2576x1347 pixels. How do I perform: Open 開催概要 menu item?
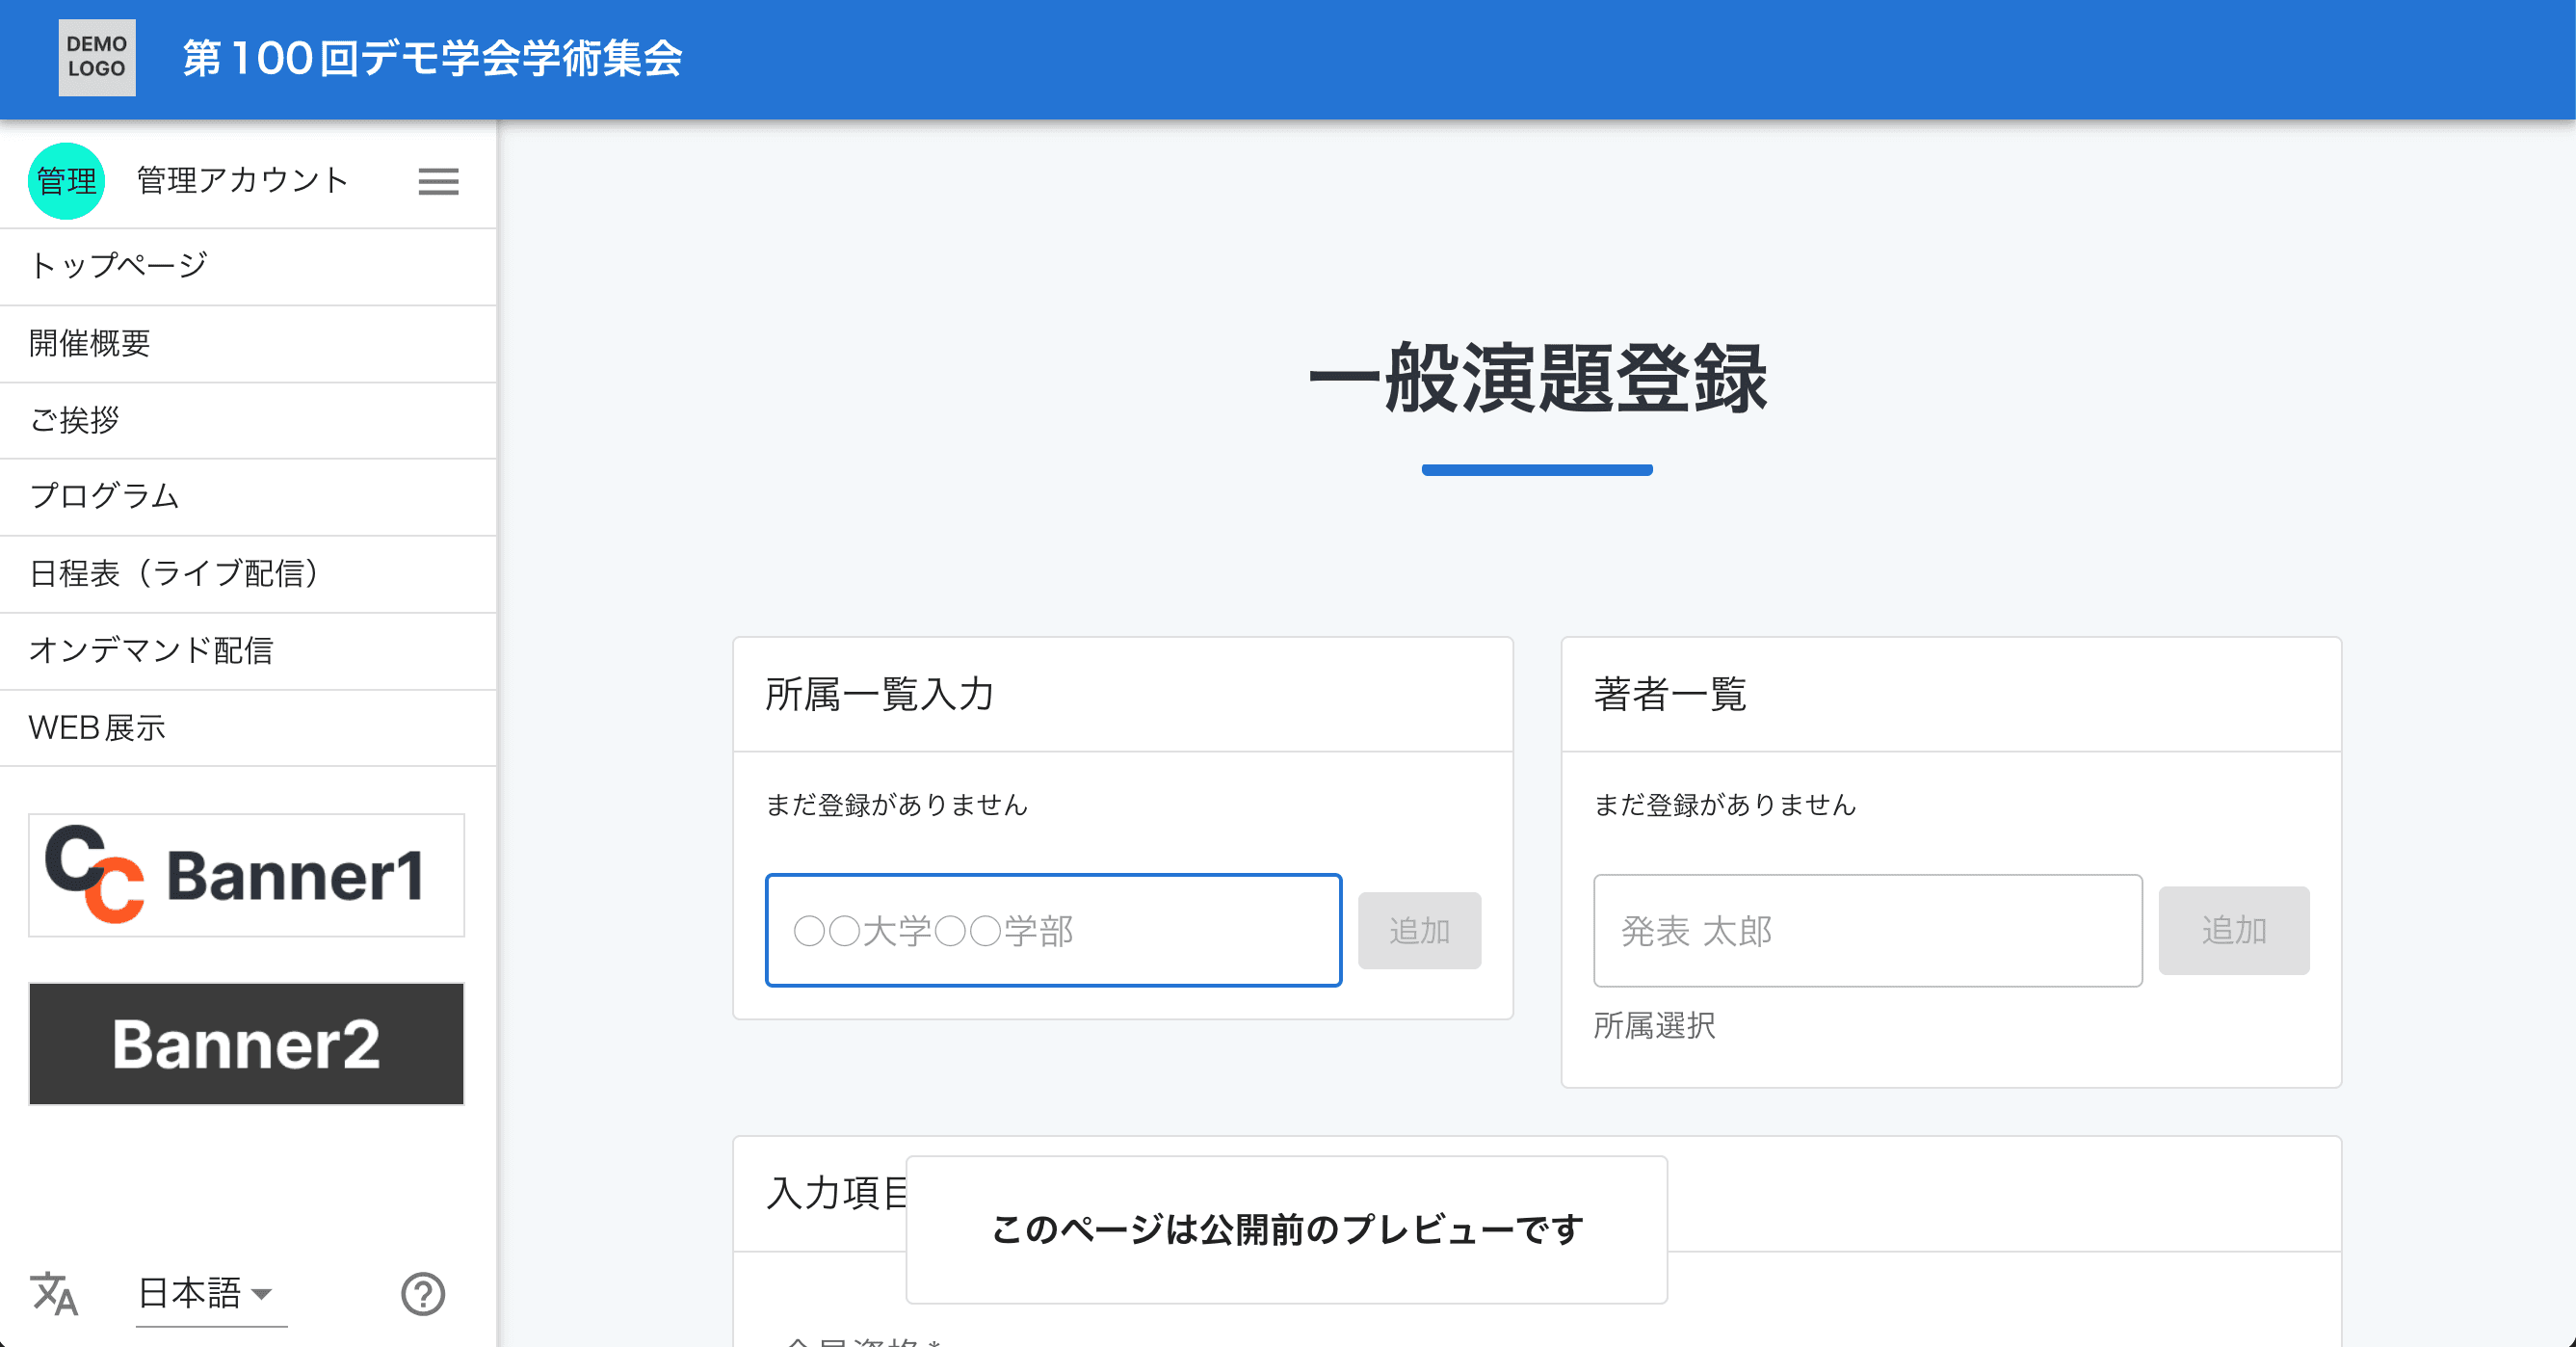coord(90,343)
